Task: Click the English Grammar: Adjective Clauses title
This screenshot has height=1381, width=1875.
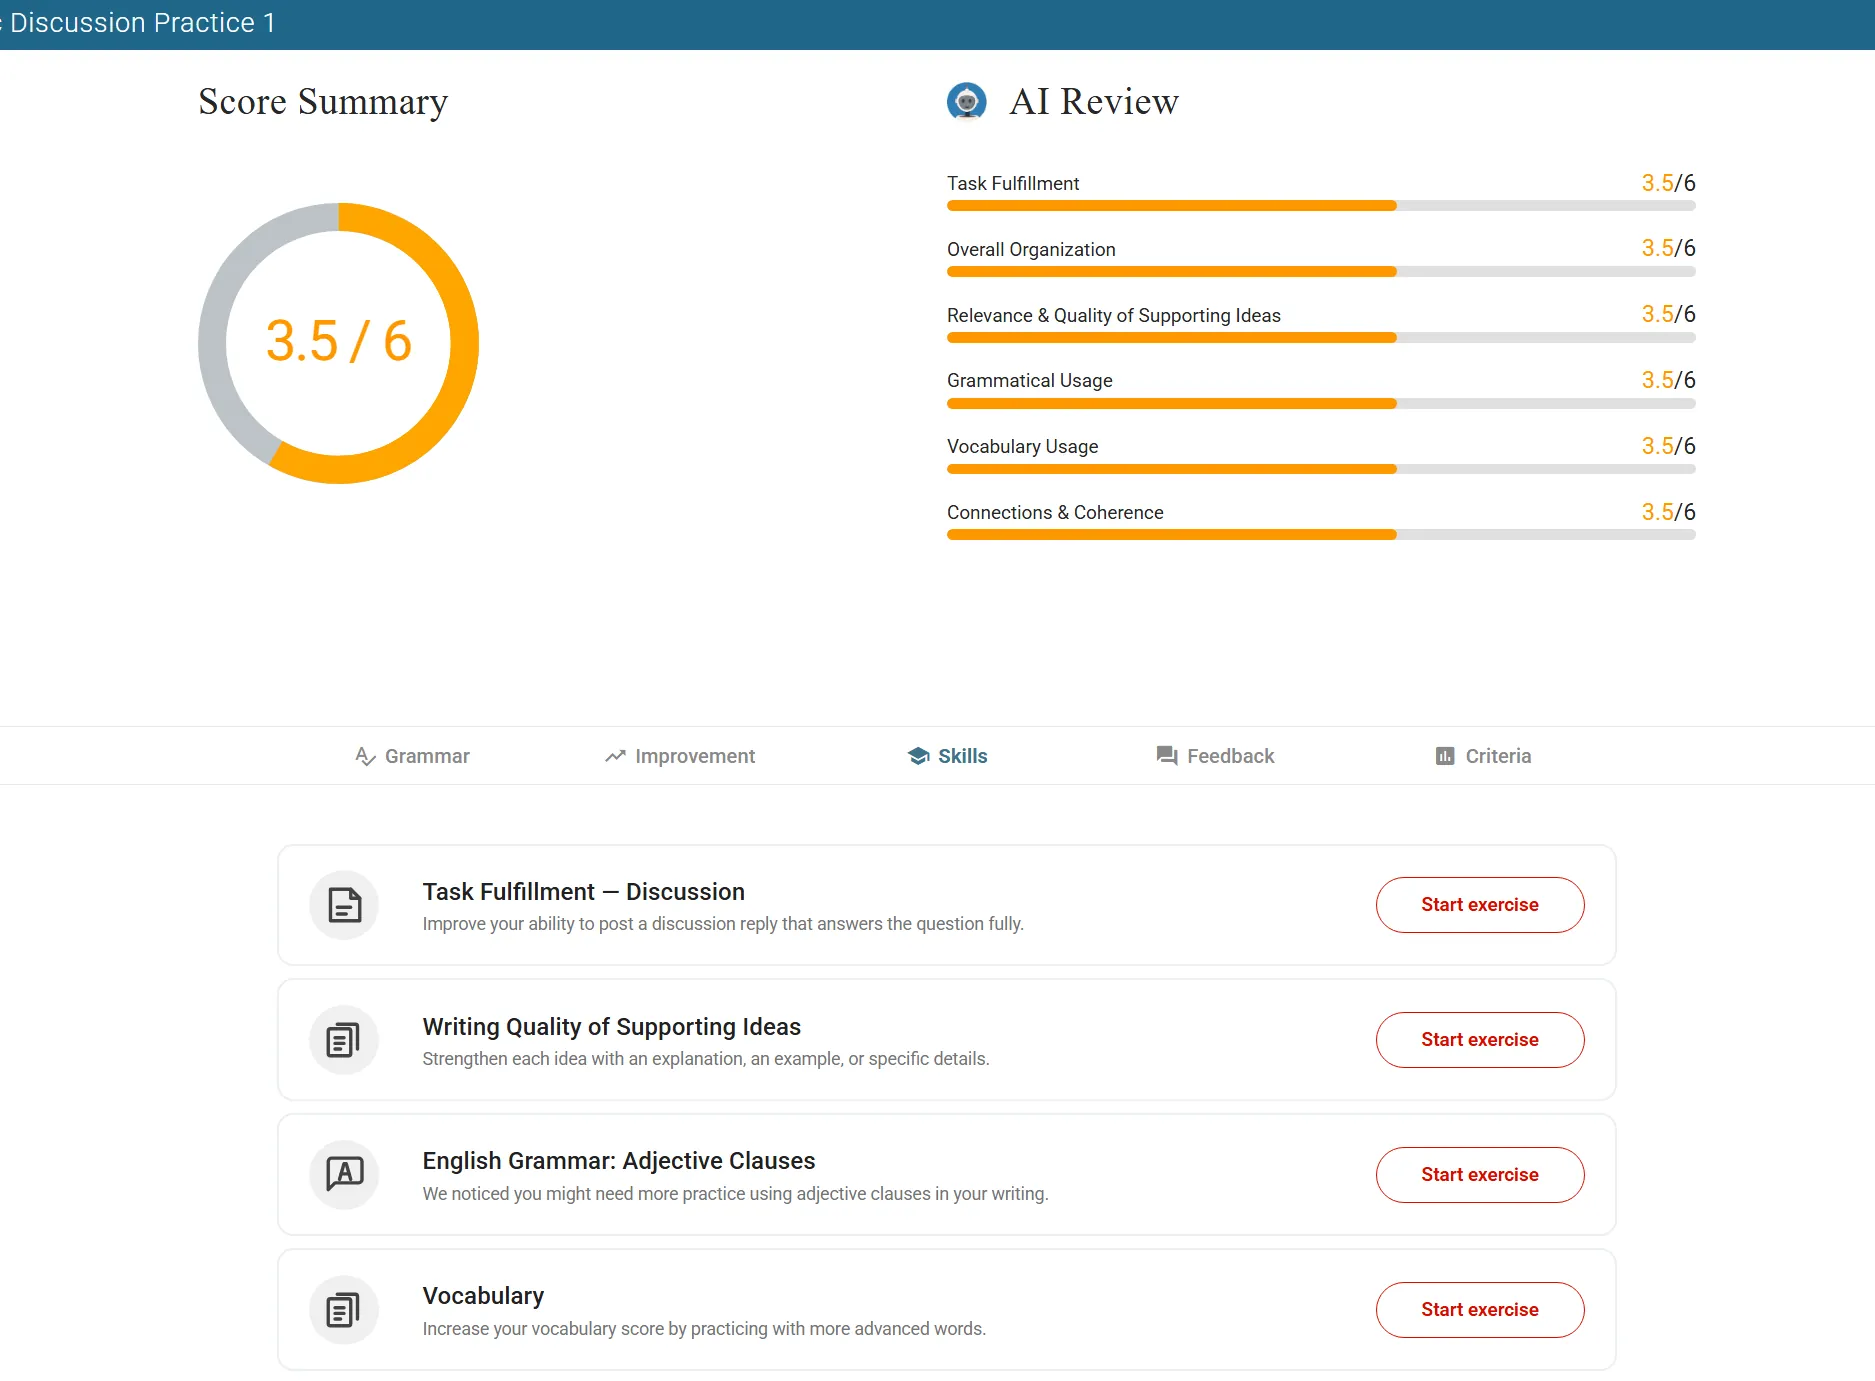Action: pyautogui.click(x=619, y=1161)
